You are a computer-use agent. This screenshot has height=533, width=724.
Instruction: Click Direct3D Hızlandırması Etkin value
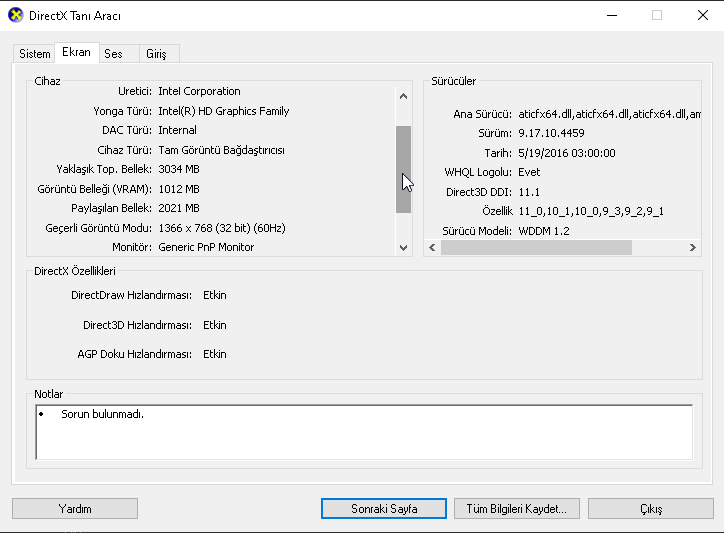coord(215,325)
